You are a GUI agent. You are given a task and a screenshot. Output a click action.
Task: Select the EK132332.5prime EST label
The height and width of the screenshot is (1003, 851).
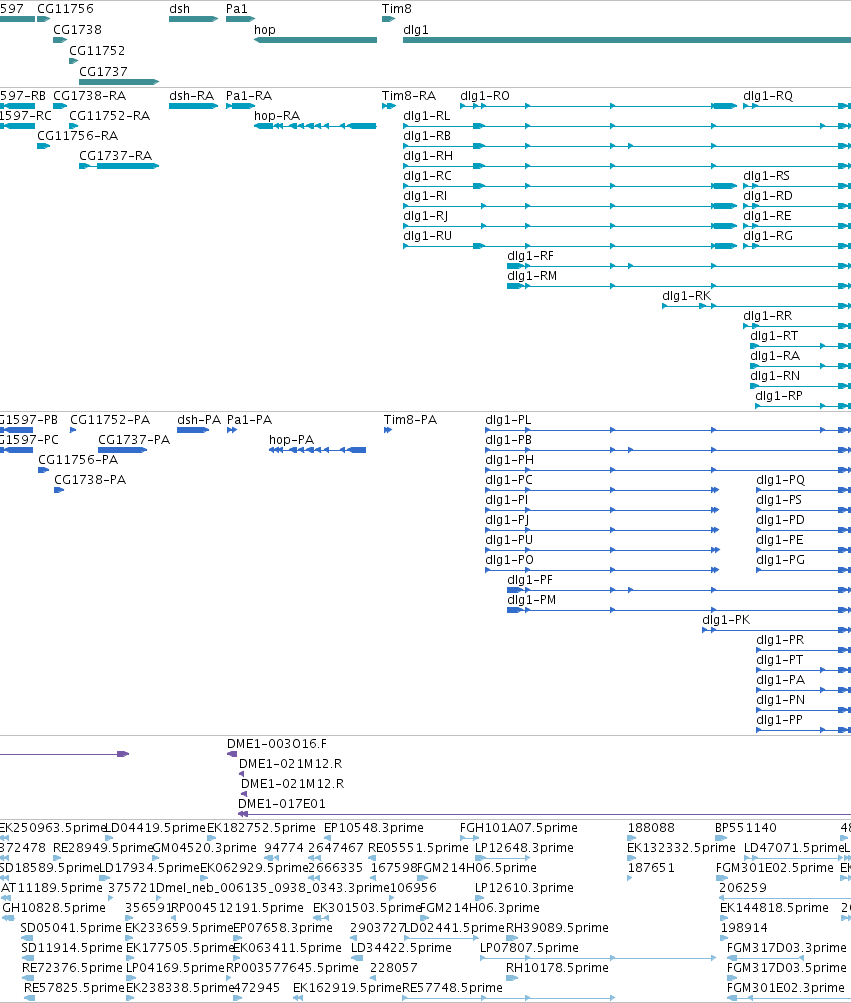pyautogui.click(x=681, y=848)
